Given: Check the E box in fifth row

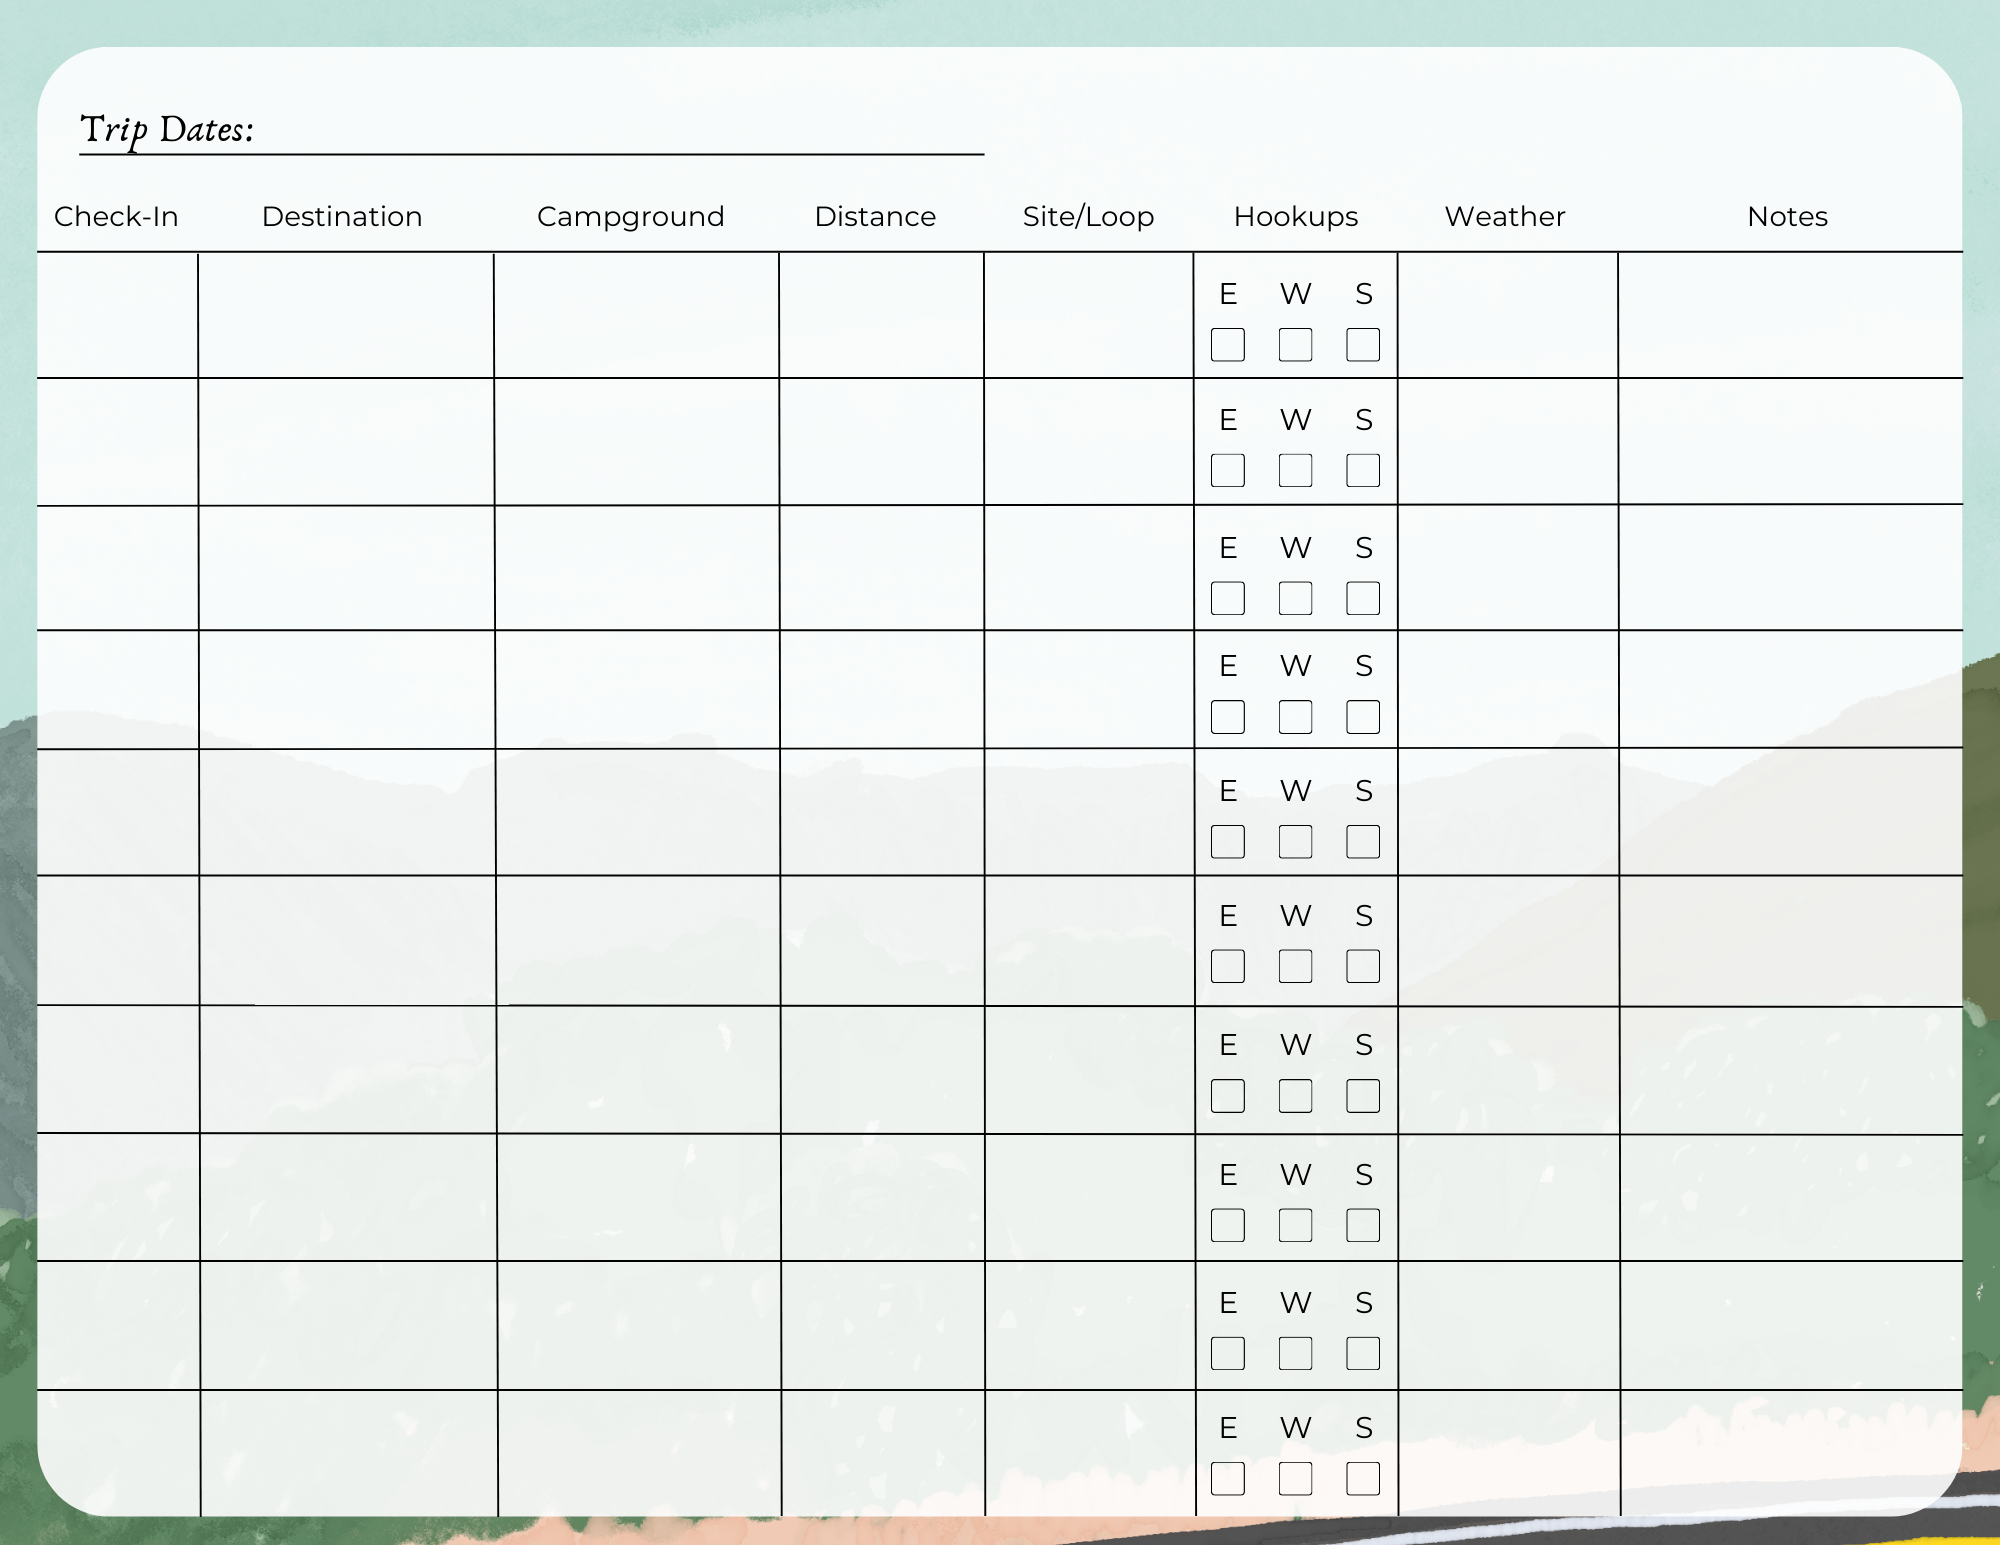Looking at the screenshot, I should tap(1227, 842).
